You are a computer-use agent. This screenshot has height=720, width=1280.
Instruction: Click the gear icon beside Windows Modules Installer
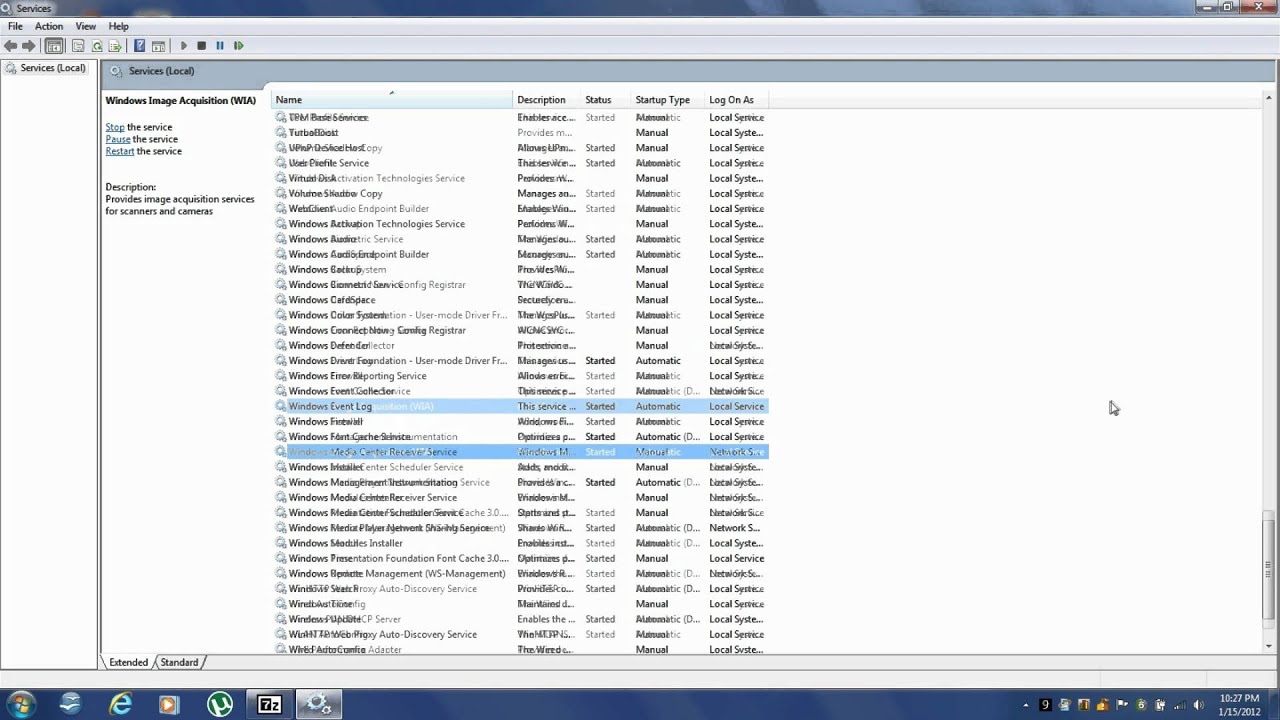[281, 544]
